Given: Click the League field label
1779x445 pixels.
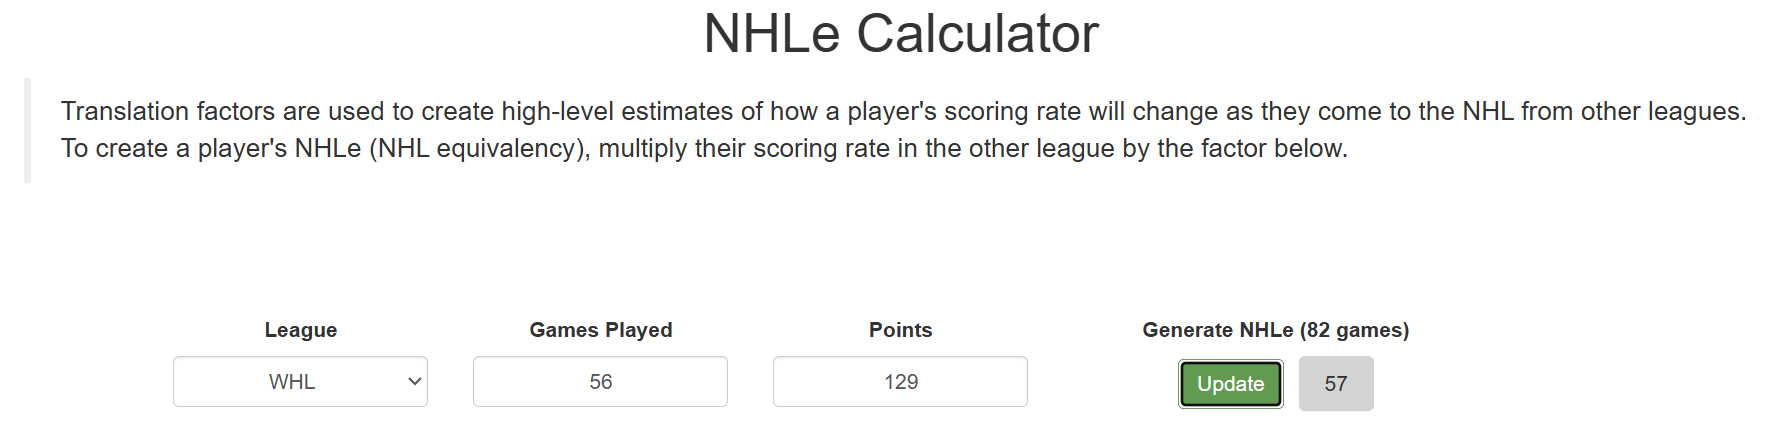Looking at the screenshot, I should 301,330.
